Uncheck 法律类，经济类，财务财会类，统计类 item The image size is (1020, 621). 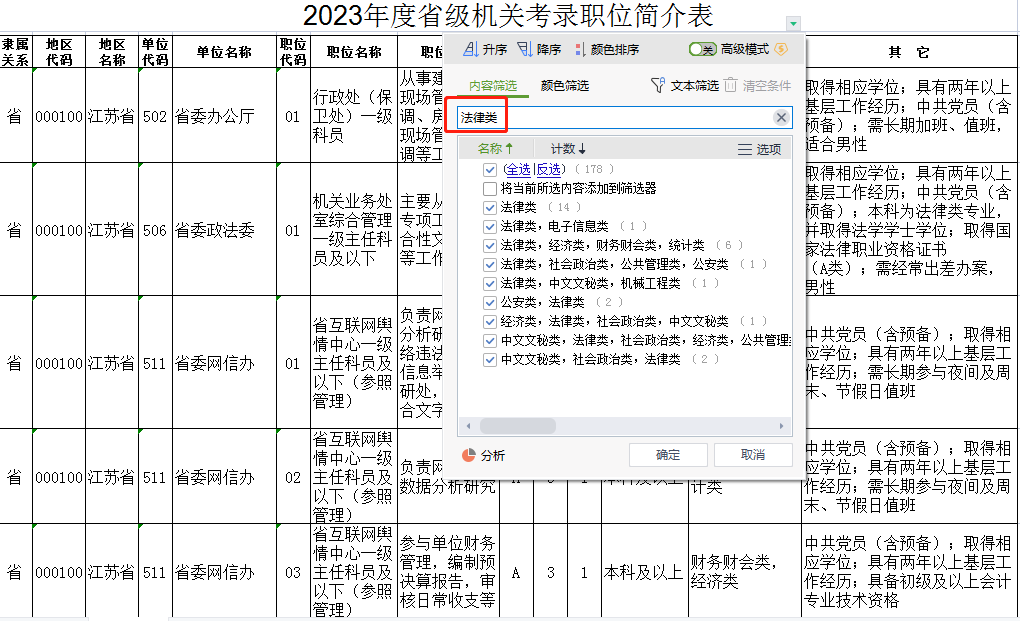pyautogui.click(x=490, y=246)
